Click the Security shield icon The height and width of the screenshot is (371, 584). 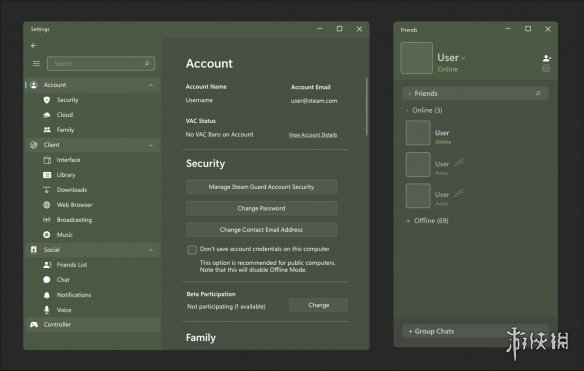coord(47,100)
